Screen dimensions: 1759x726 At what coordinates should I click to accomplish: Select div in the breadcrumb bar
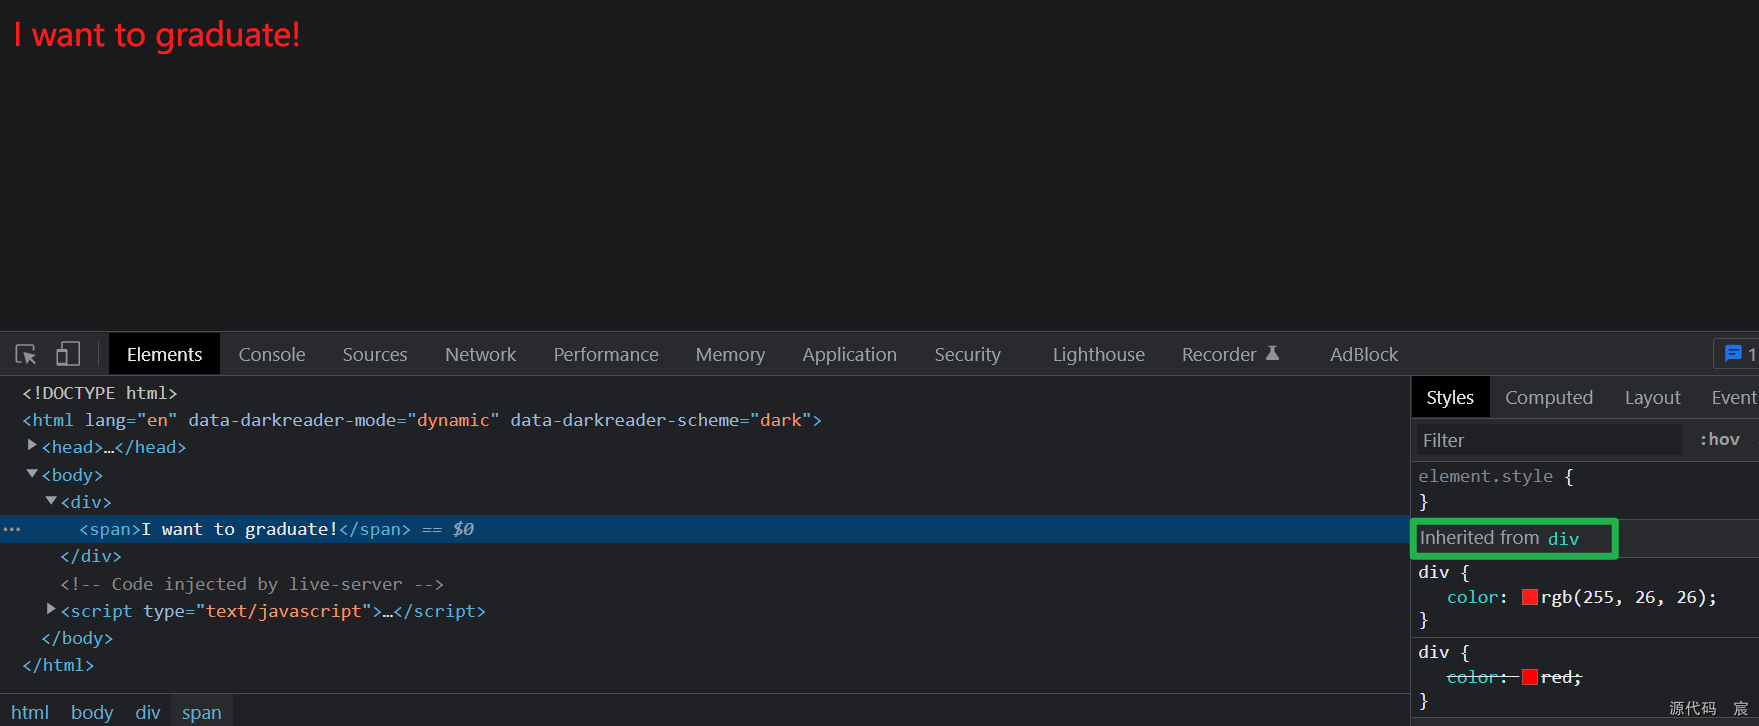148,712
